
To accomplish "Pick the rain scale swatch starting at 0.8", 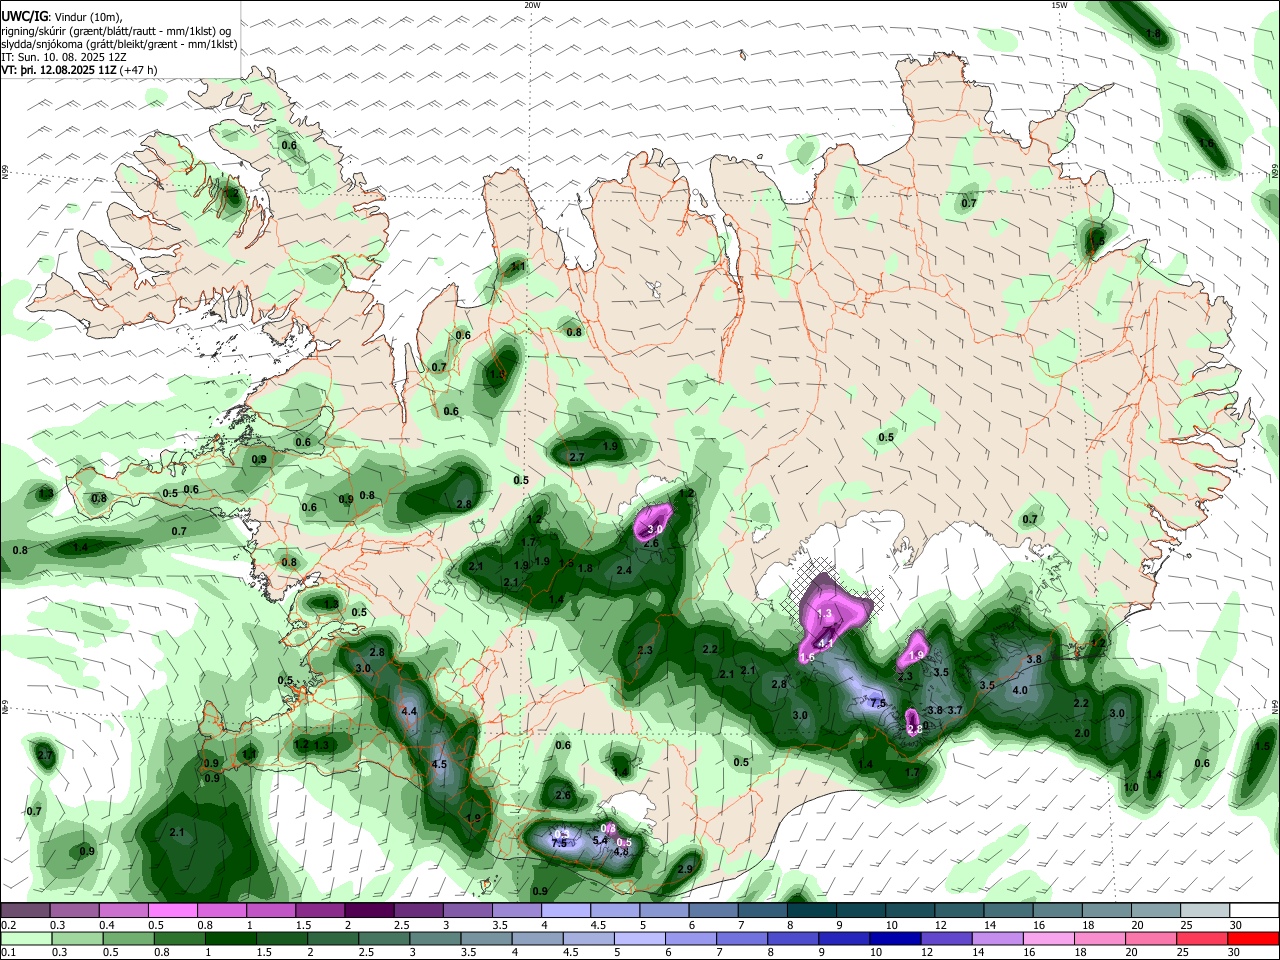I will [179, 938].
